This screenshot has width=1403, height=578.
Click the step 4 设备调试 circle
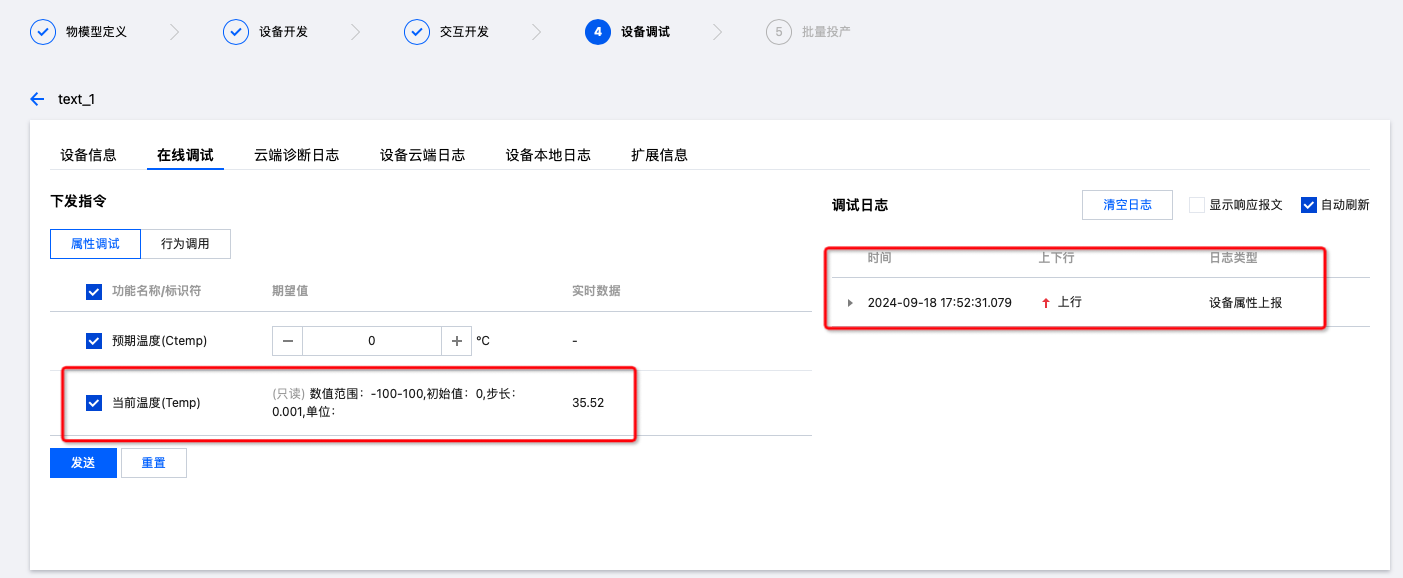coord(598,32)
